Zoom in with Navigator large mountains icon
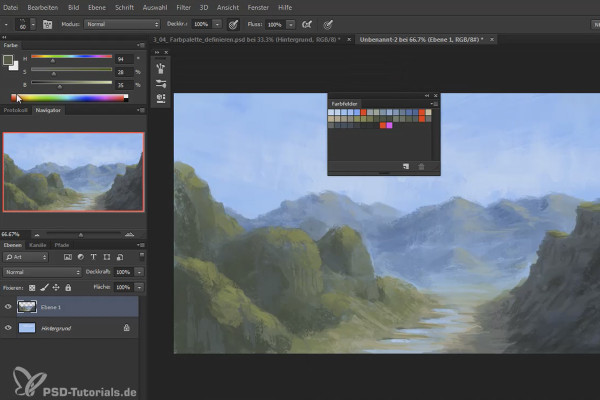The height and width of the screenshot is (400, 600). click(129, 234)
